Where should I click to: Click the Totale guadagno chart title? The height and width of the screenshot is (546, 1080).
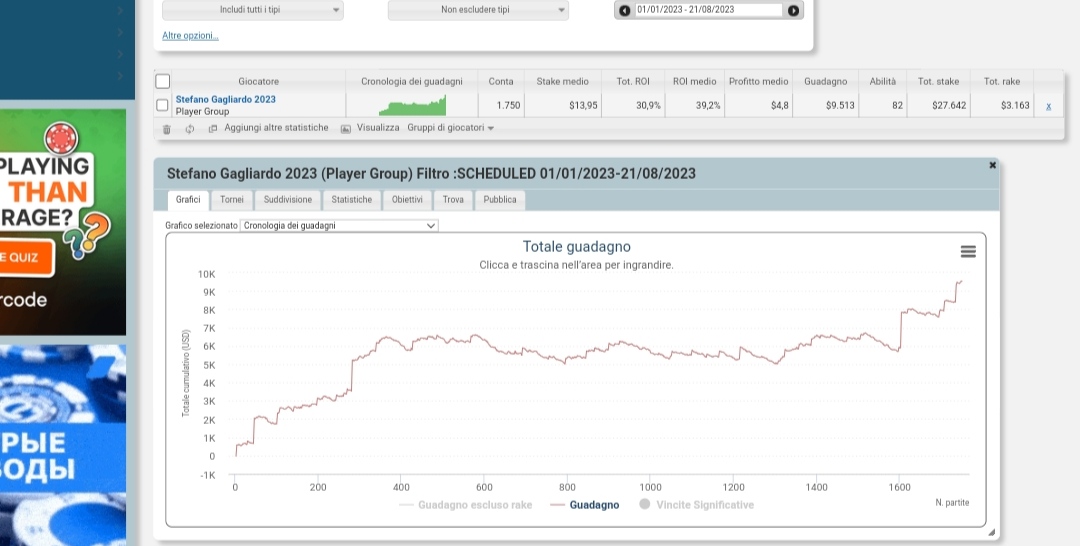click(577, 246)
